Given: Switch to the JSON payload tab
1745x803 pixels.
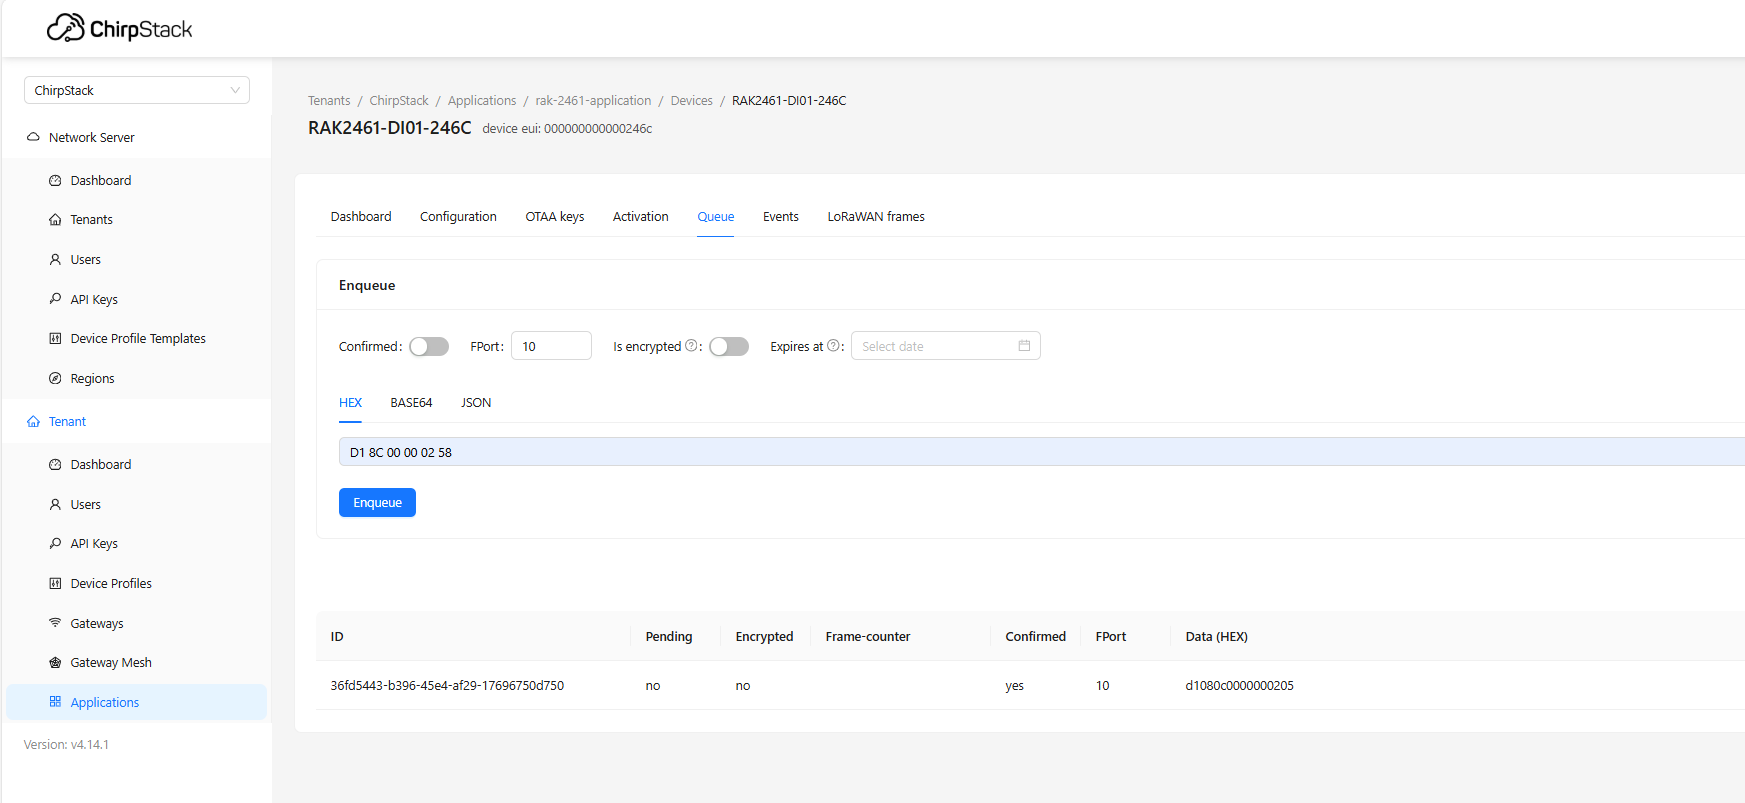Looking at the screenshot, I should pos(476,403).
